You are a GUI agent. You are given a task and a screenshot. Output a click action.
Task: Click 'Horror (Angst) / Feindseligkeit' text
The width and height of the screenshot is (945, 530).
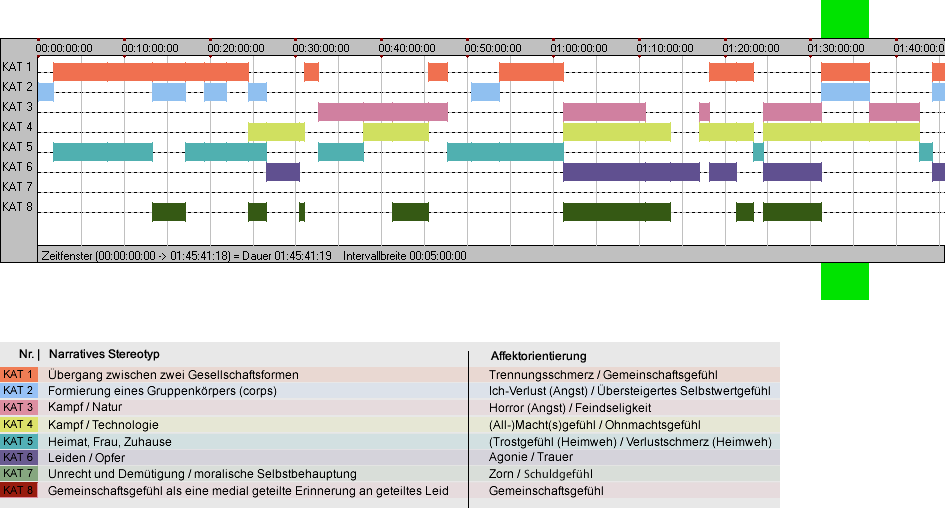pyautogui.click(x=570, y=408)
